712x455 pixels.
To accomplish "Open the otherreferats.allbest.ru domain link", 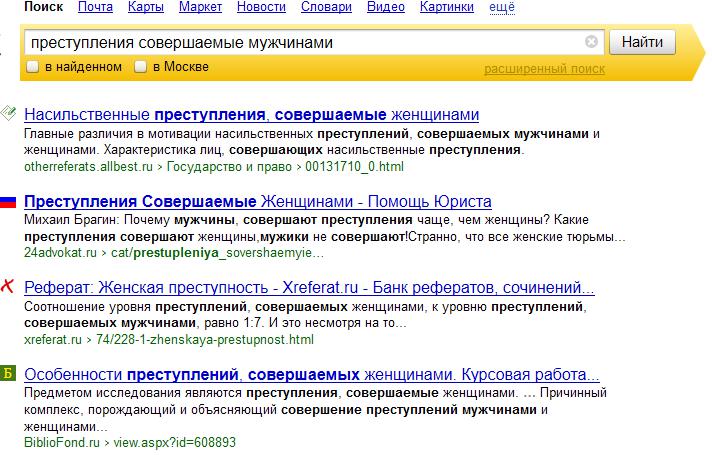I will [x=89, y=167].
